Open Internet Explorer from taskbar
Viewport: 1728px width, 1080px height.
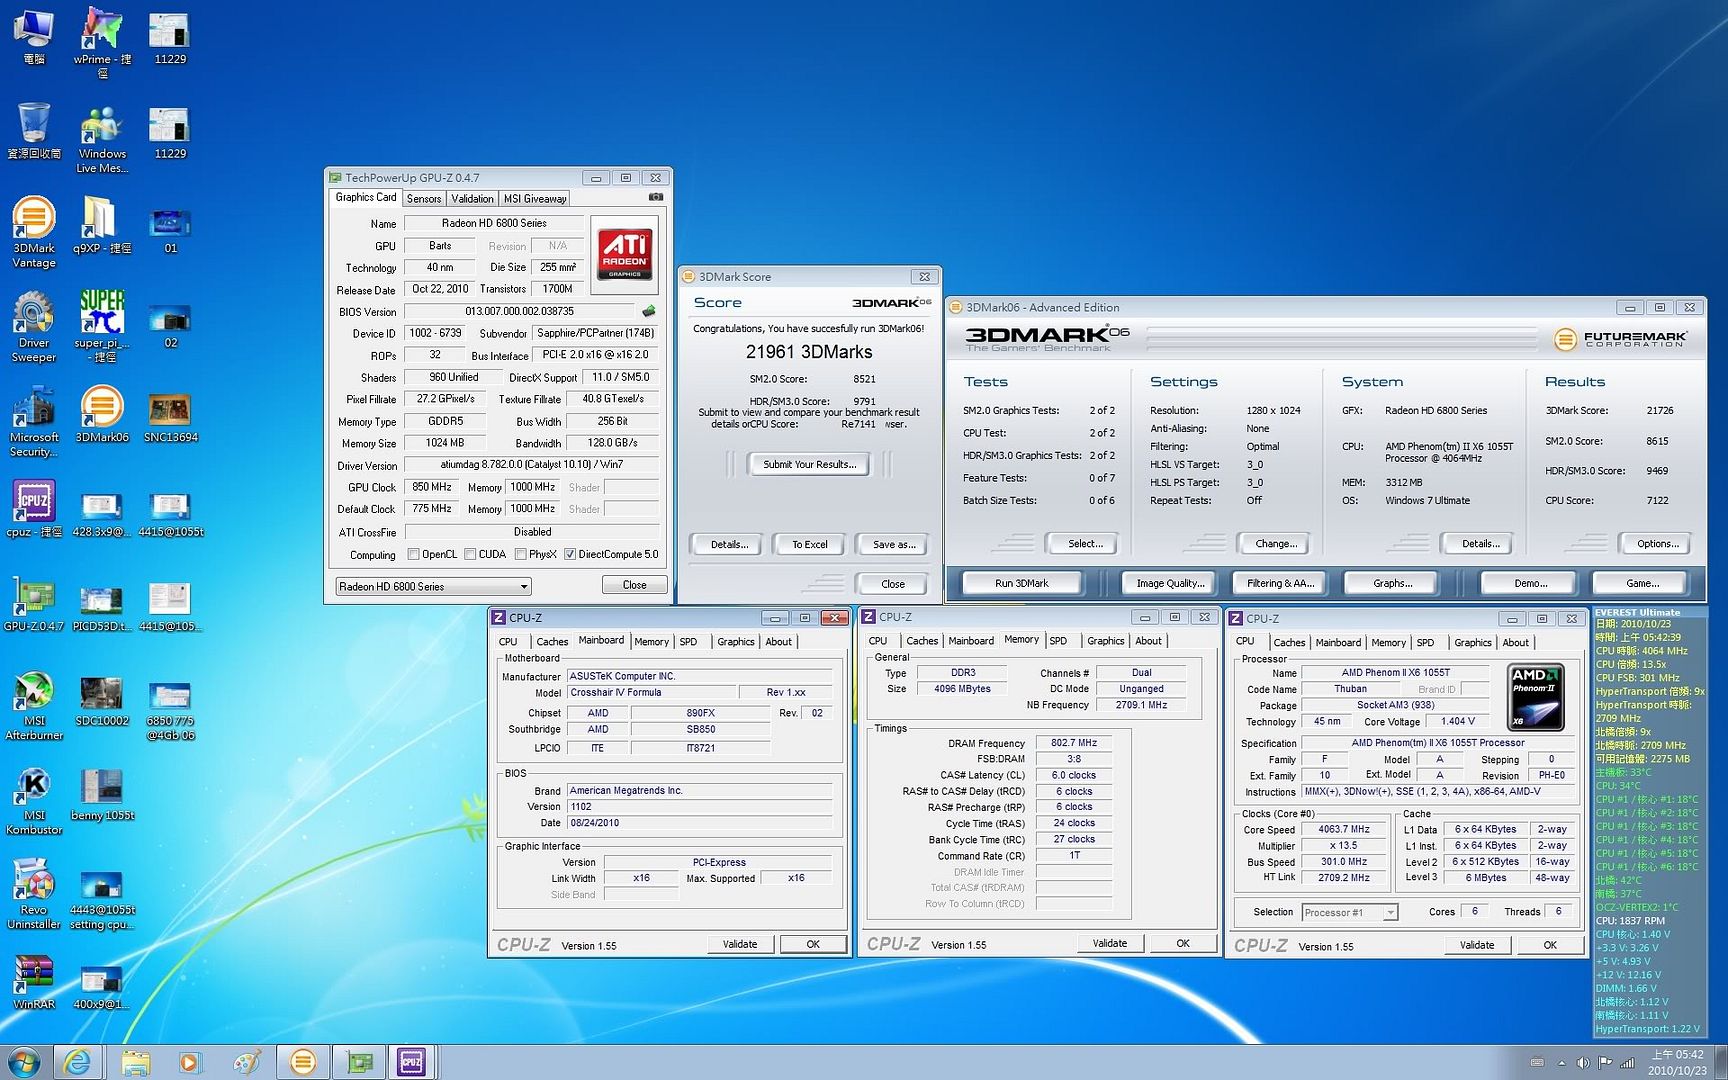pos(77,1061)
